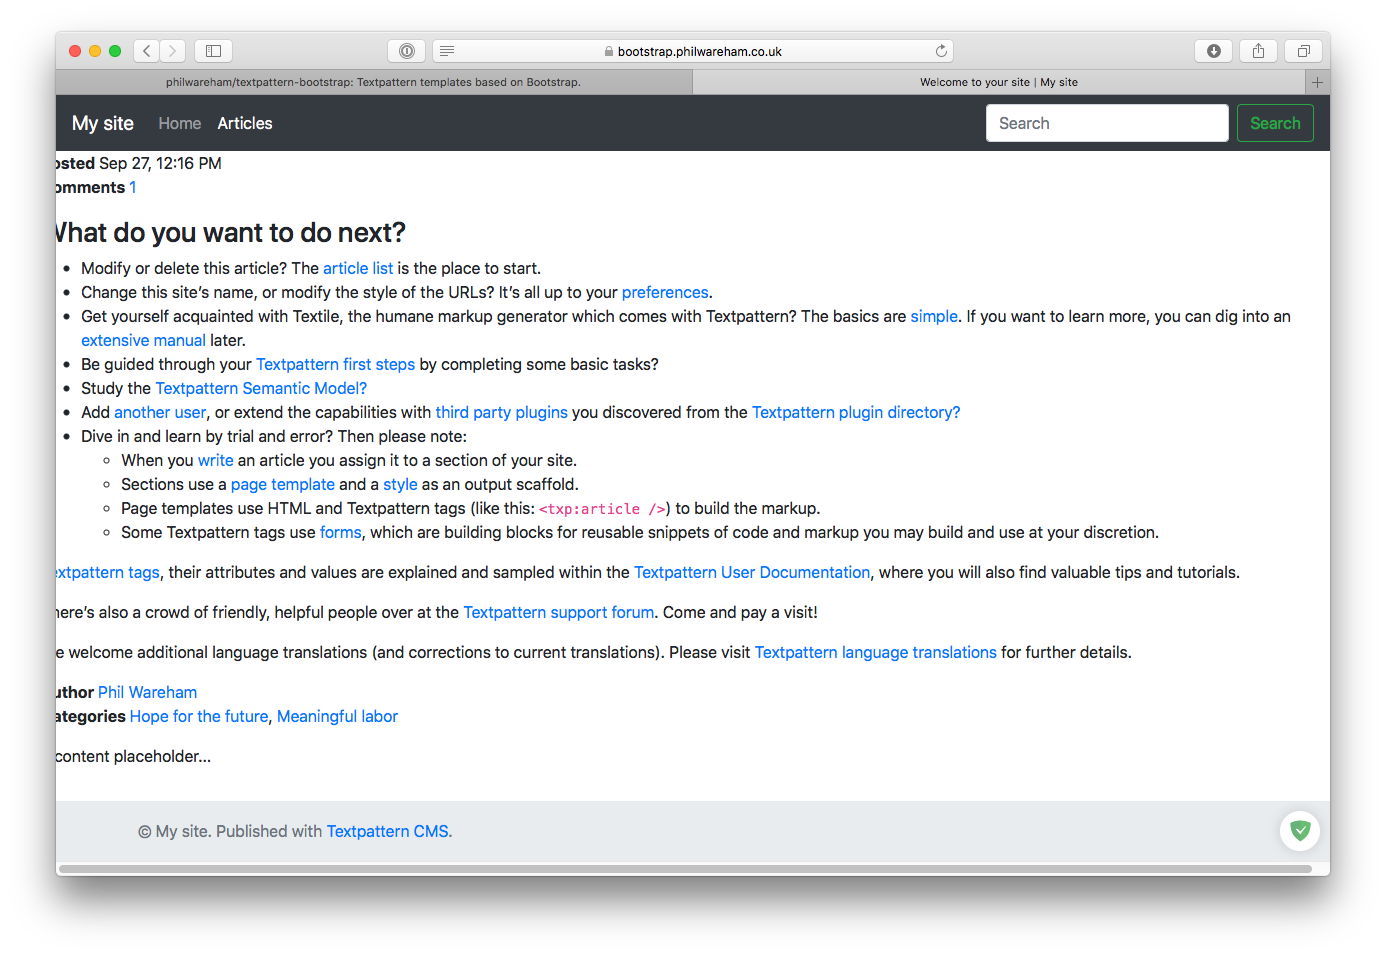Click the 'Sep 27, 12:16 PM' date

[160, 163]
